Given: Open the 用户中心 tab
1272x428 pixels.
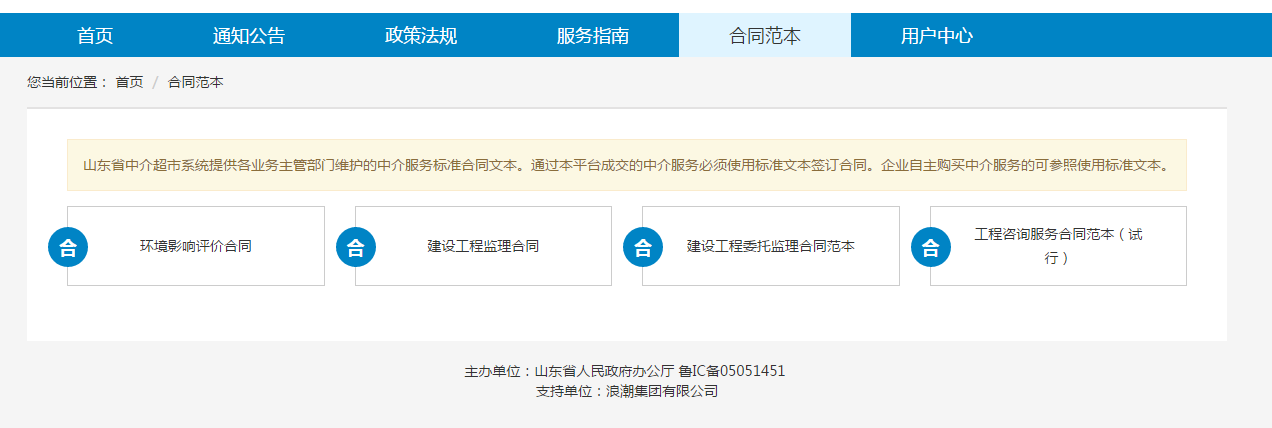Looking at the screenshot, I should click(937, 36).
